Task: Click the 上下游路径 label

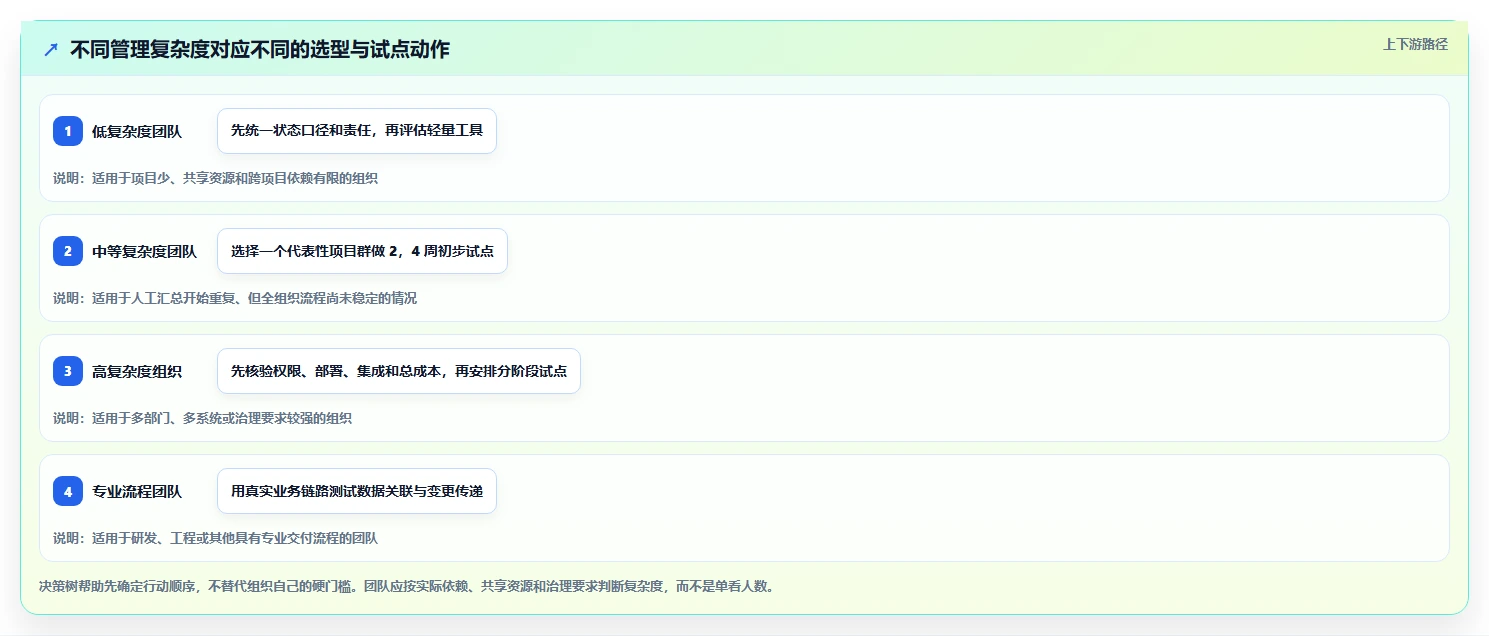Action: (x=1415, y=44)
